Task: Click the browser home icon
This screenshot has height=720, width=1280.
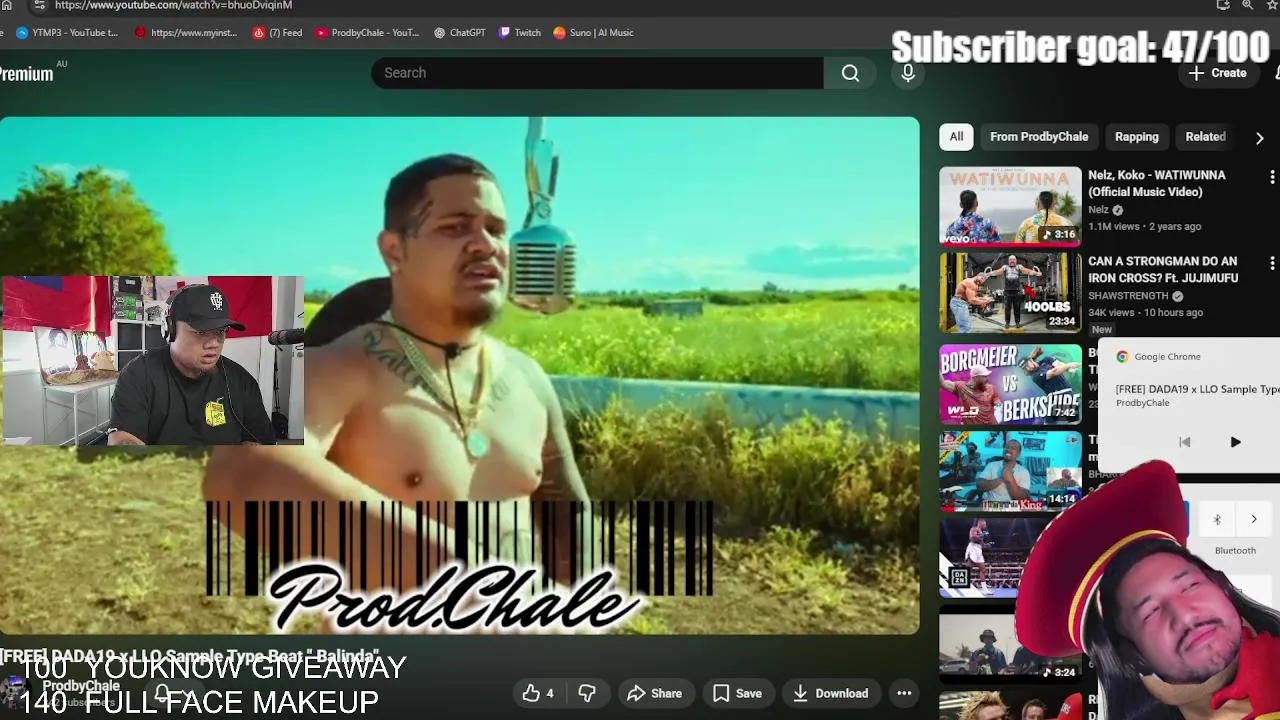Action: 6,5
